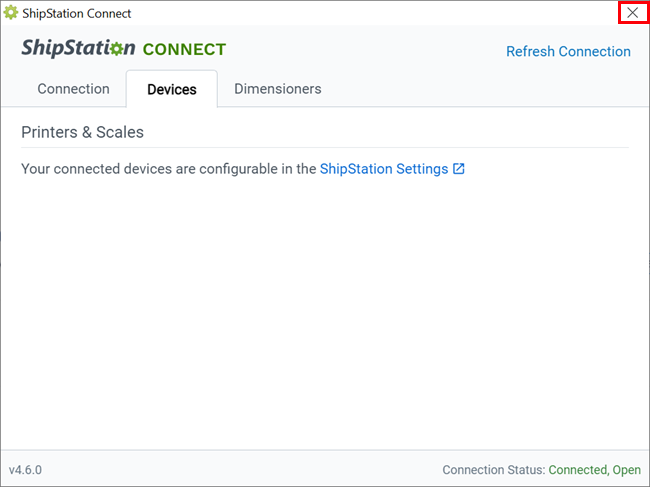Image resolution: width=650 pixels, height=488 pixels.
Task: Click the Refresh Connection link
Action: (568, 51)
